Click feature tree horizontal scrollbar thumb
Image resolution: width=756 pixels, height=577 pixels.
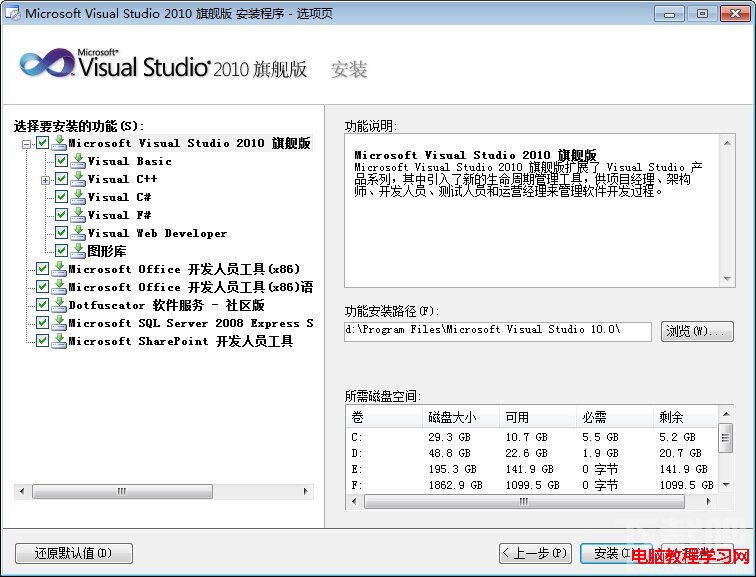pyautogui.click(x=122, y=491)
